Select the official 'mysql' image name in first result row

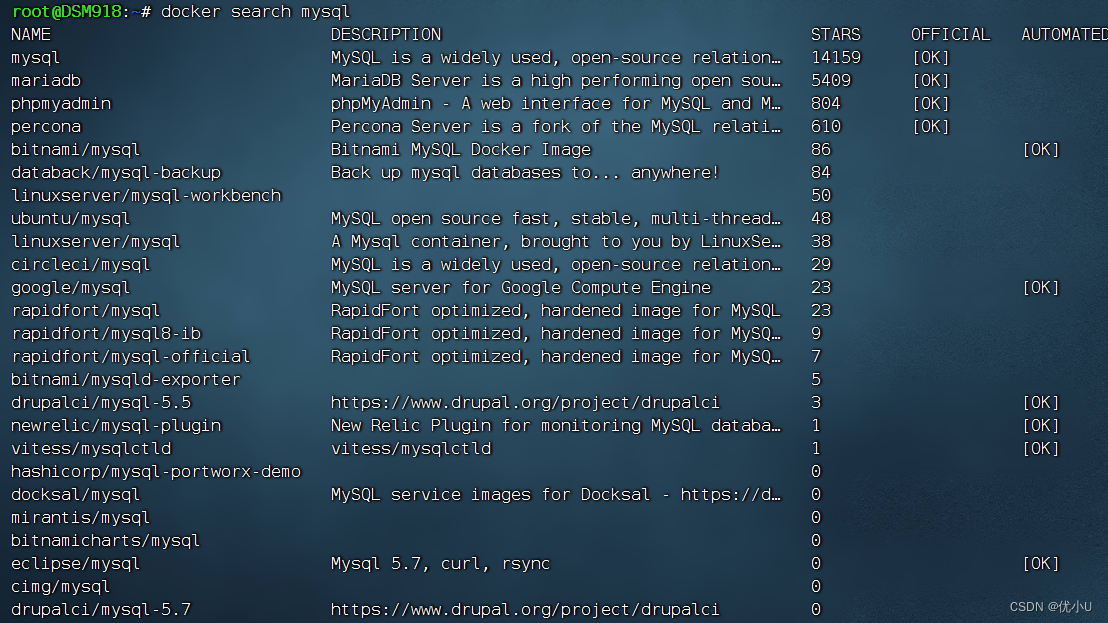tap(35, 58)
